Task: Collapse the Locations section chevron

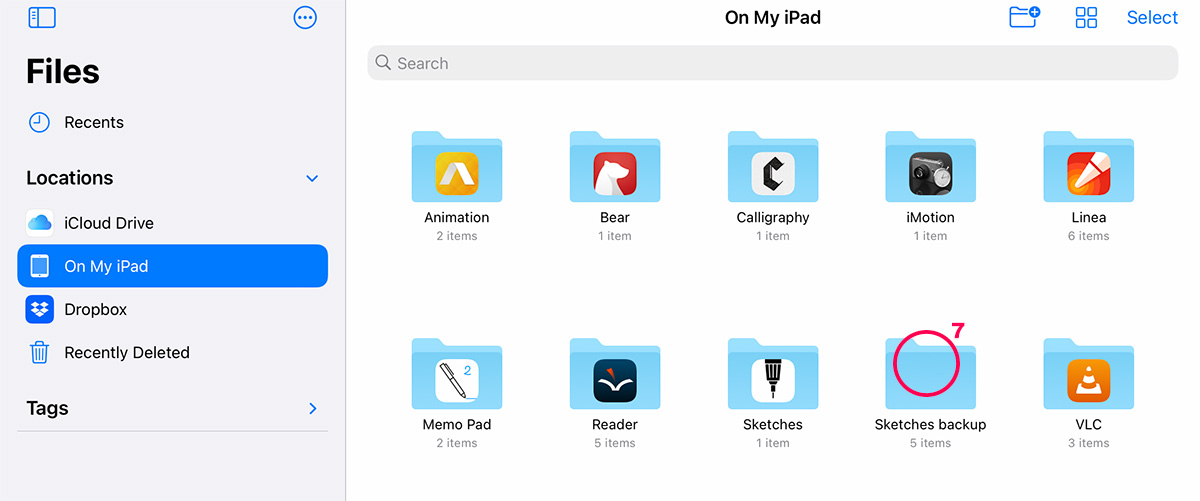Action: click(312, 179)
